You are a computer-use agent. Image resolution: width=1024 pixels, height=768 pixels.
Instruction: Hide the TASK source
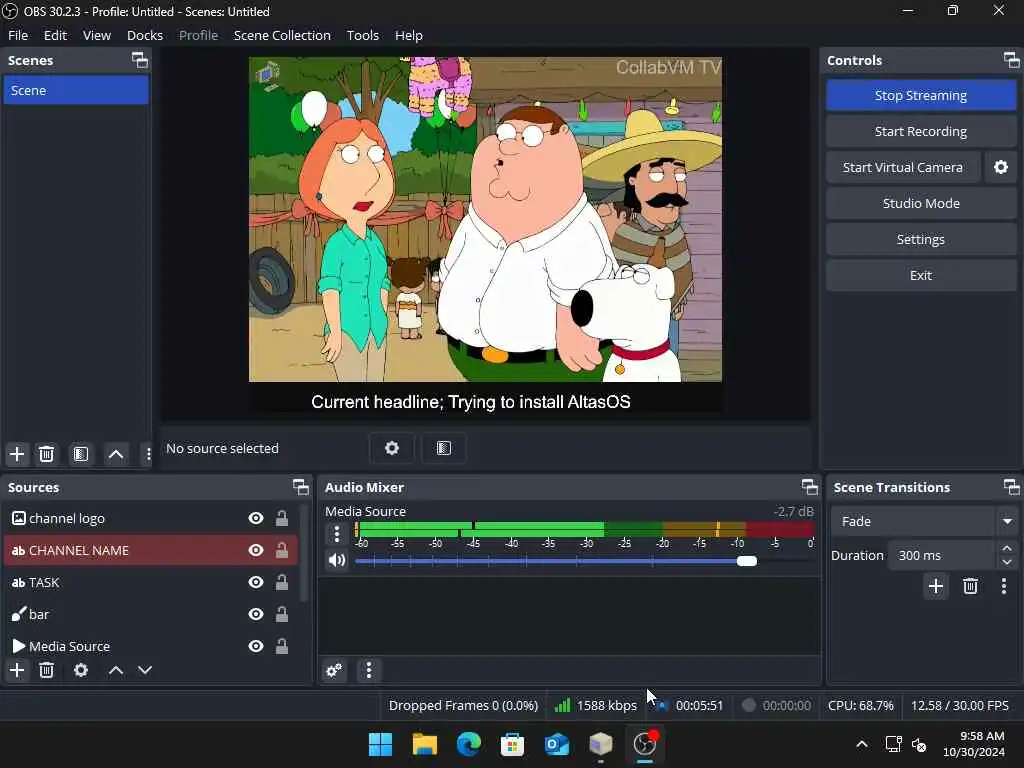pyautogui.click(x=256, y=583)
